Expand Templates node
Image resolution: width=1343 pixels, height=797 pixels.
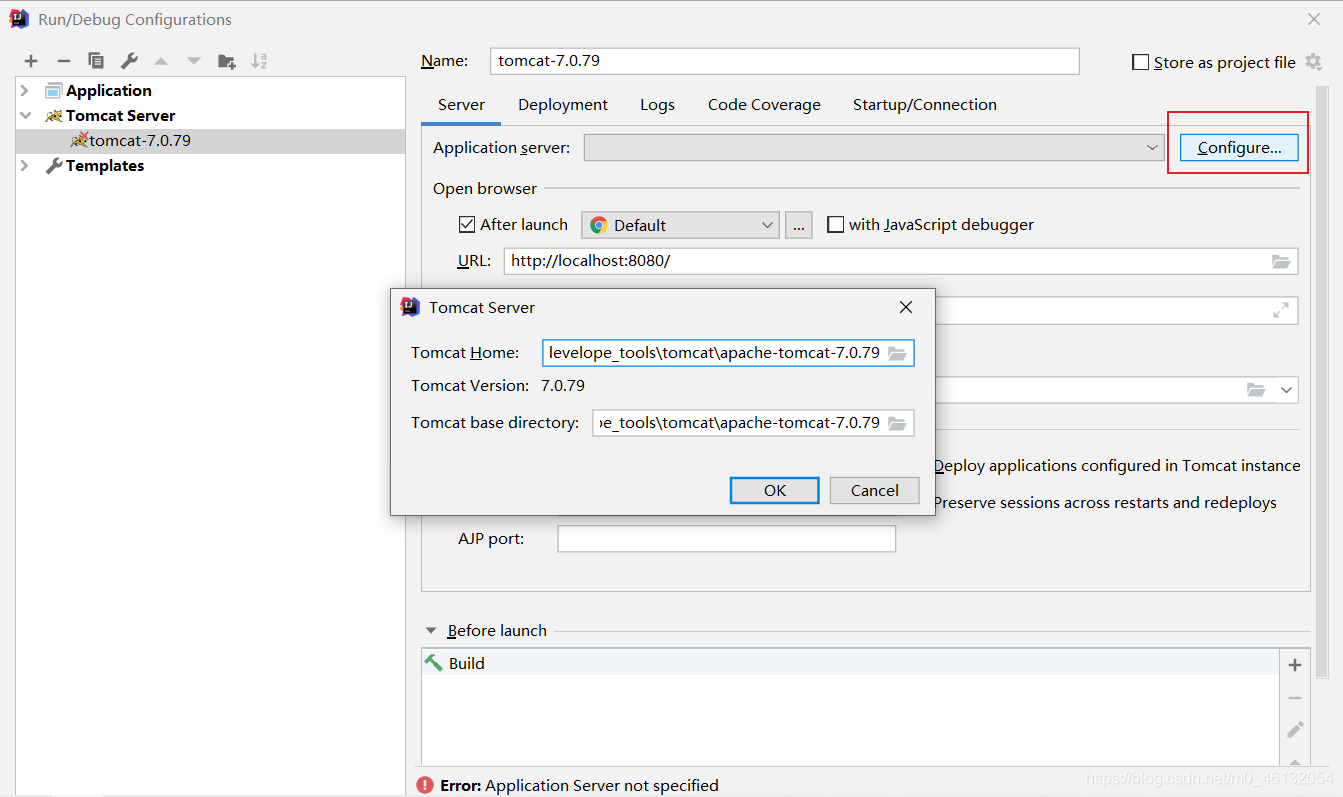click(x=25, y=165)
